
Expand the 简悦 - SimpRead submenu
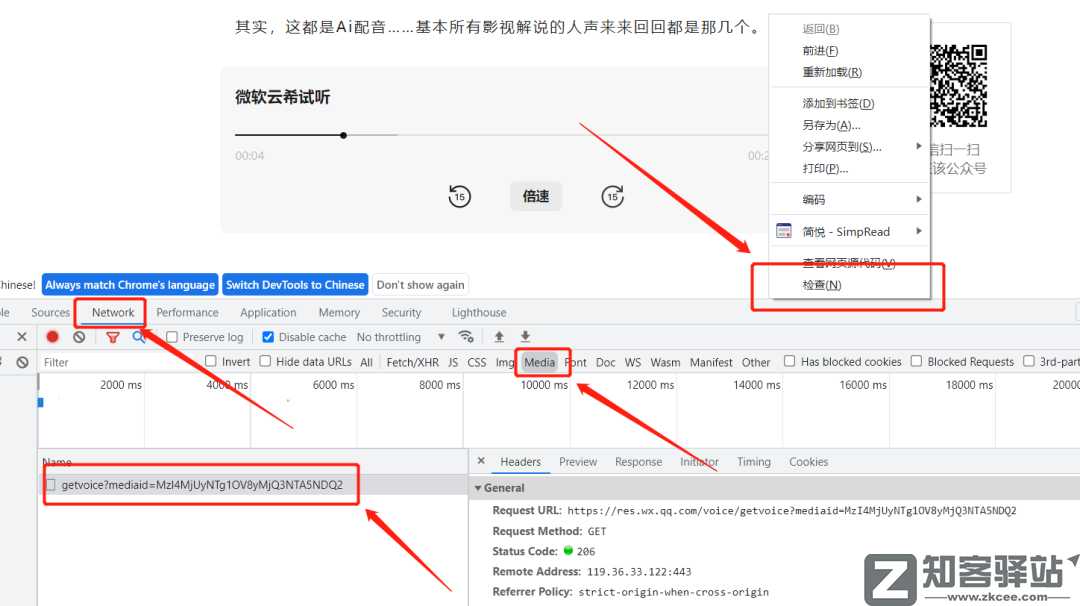pos(845,231)
